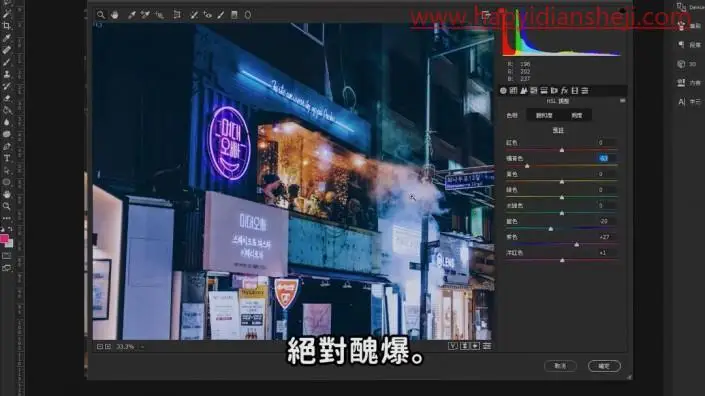This screenshot has height=396, width=705.
Task: Select Photoshop's Type tool
Action: click(7, 158)
